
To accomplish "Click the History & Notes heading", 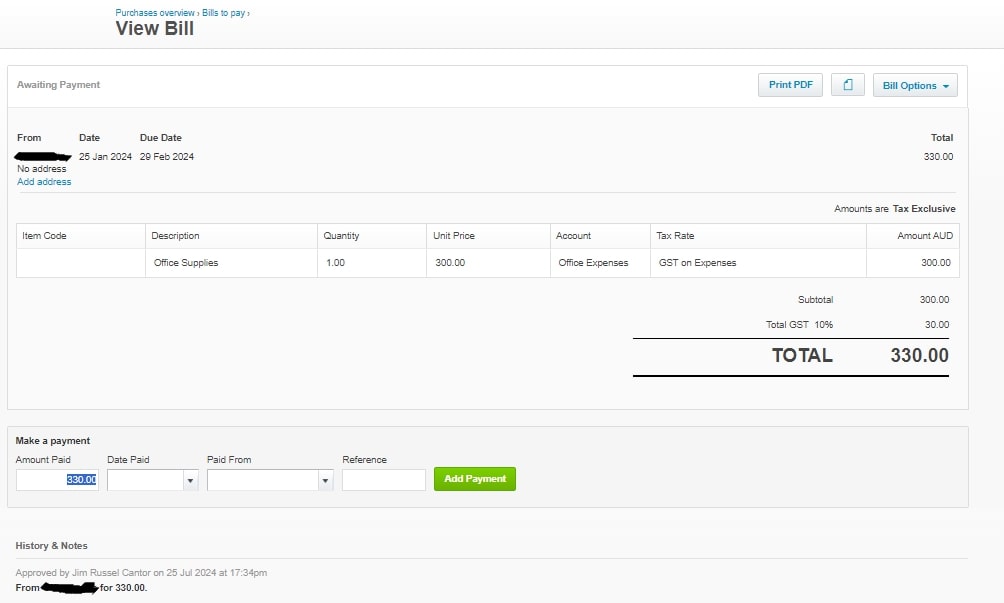I will 52,546.
